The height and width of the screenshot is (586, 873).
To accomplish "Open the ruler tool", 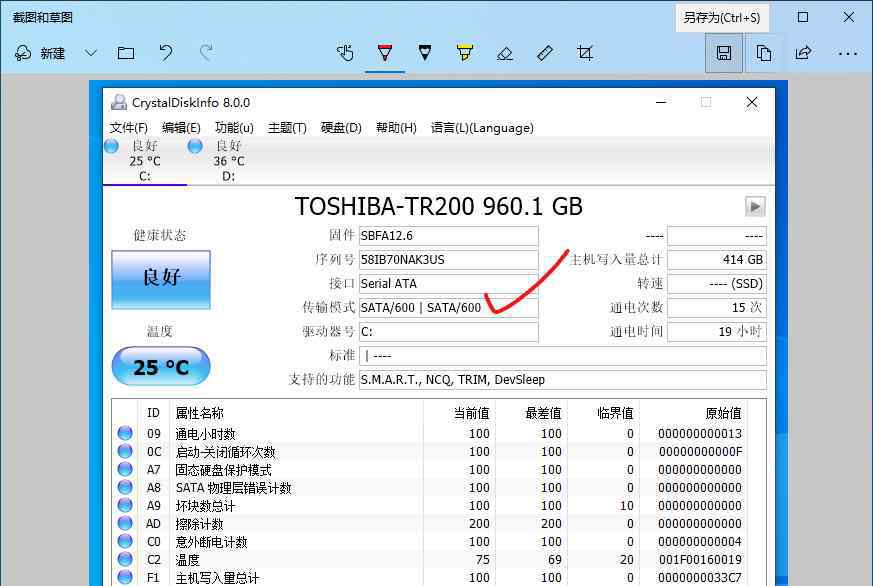I will pos(545,53).
